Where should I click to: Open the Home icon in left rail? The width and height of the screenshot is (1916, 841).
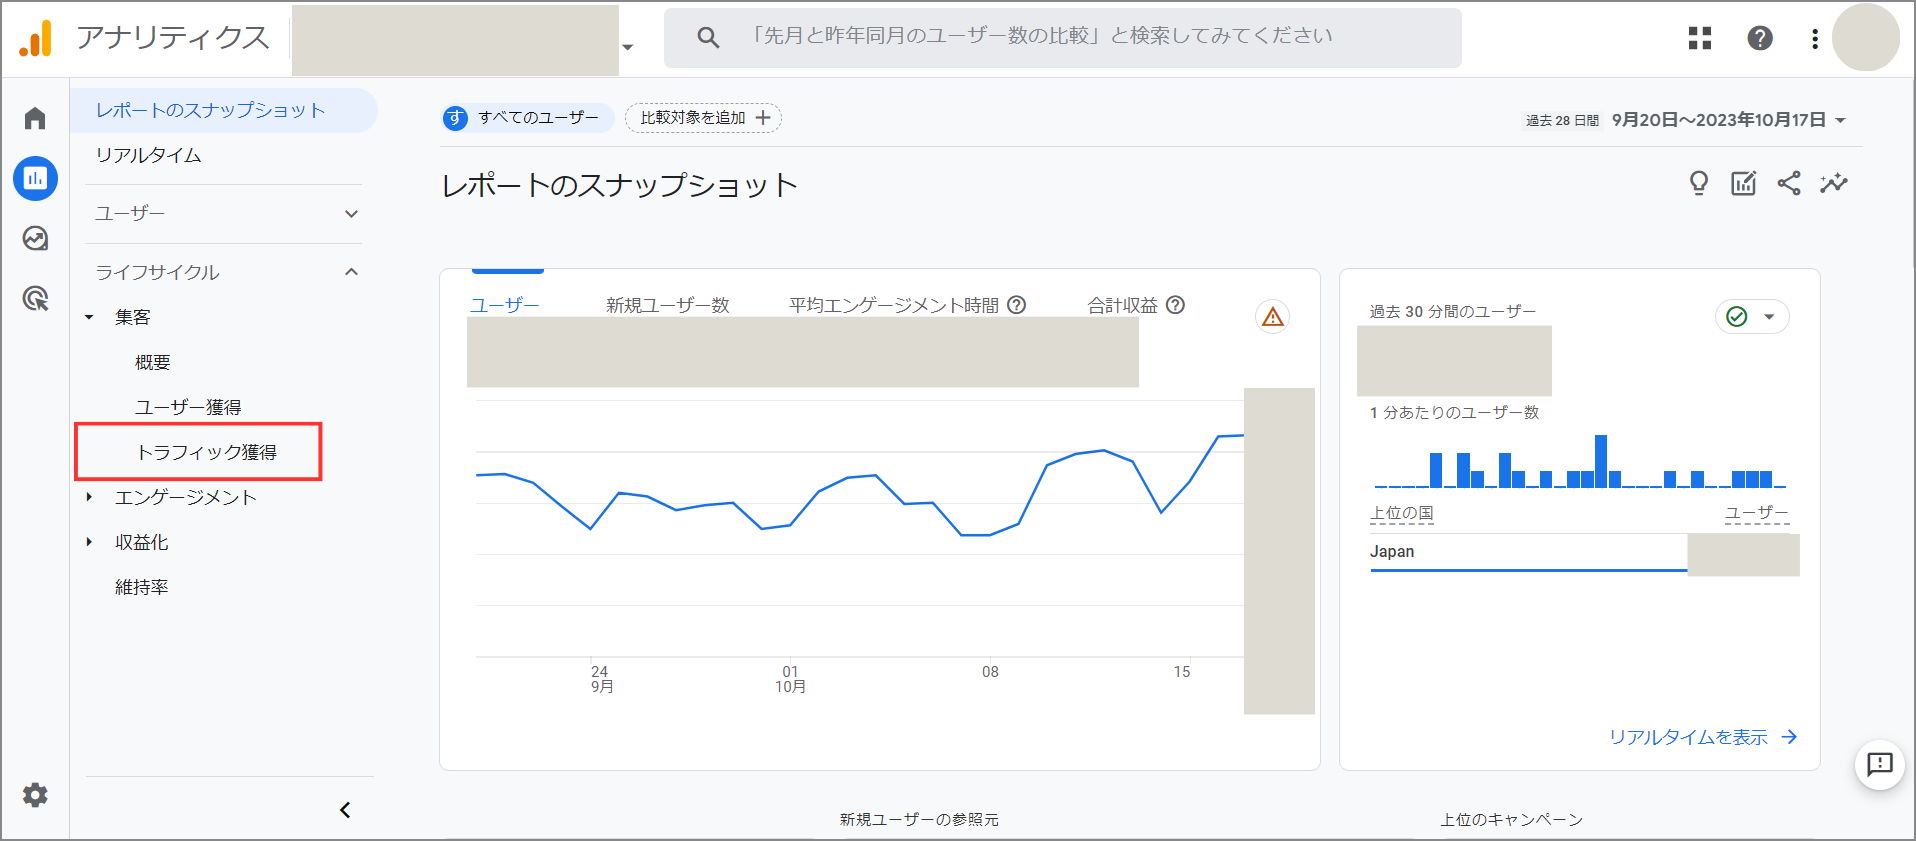[x=35, y=119]
